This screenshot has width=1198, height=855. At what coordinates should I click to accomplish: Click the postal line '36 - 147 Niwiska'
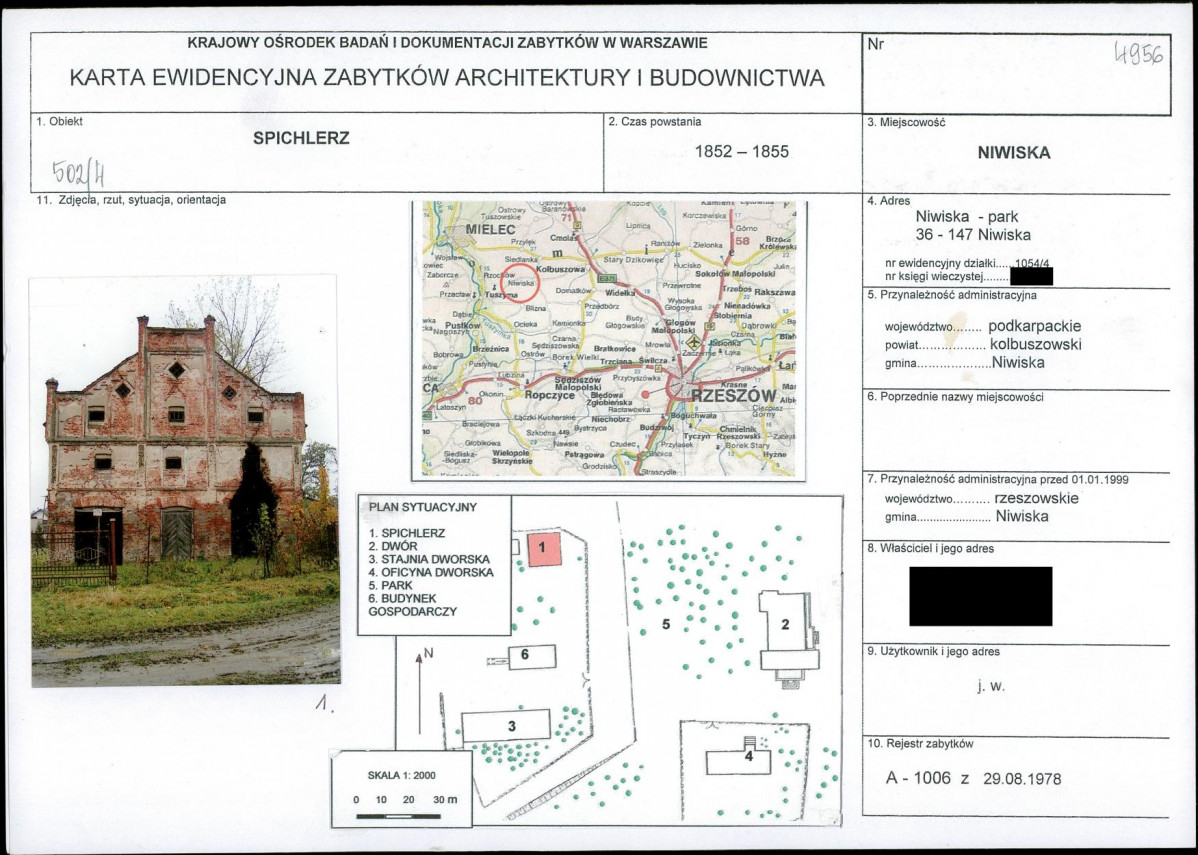[973, 235]
